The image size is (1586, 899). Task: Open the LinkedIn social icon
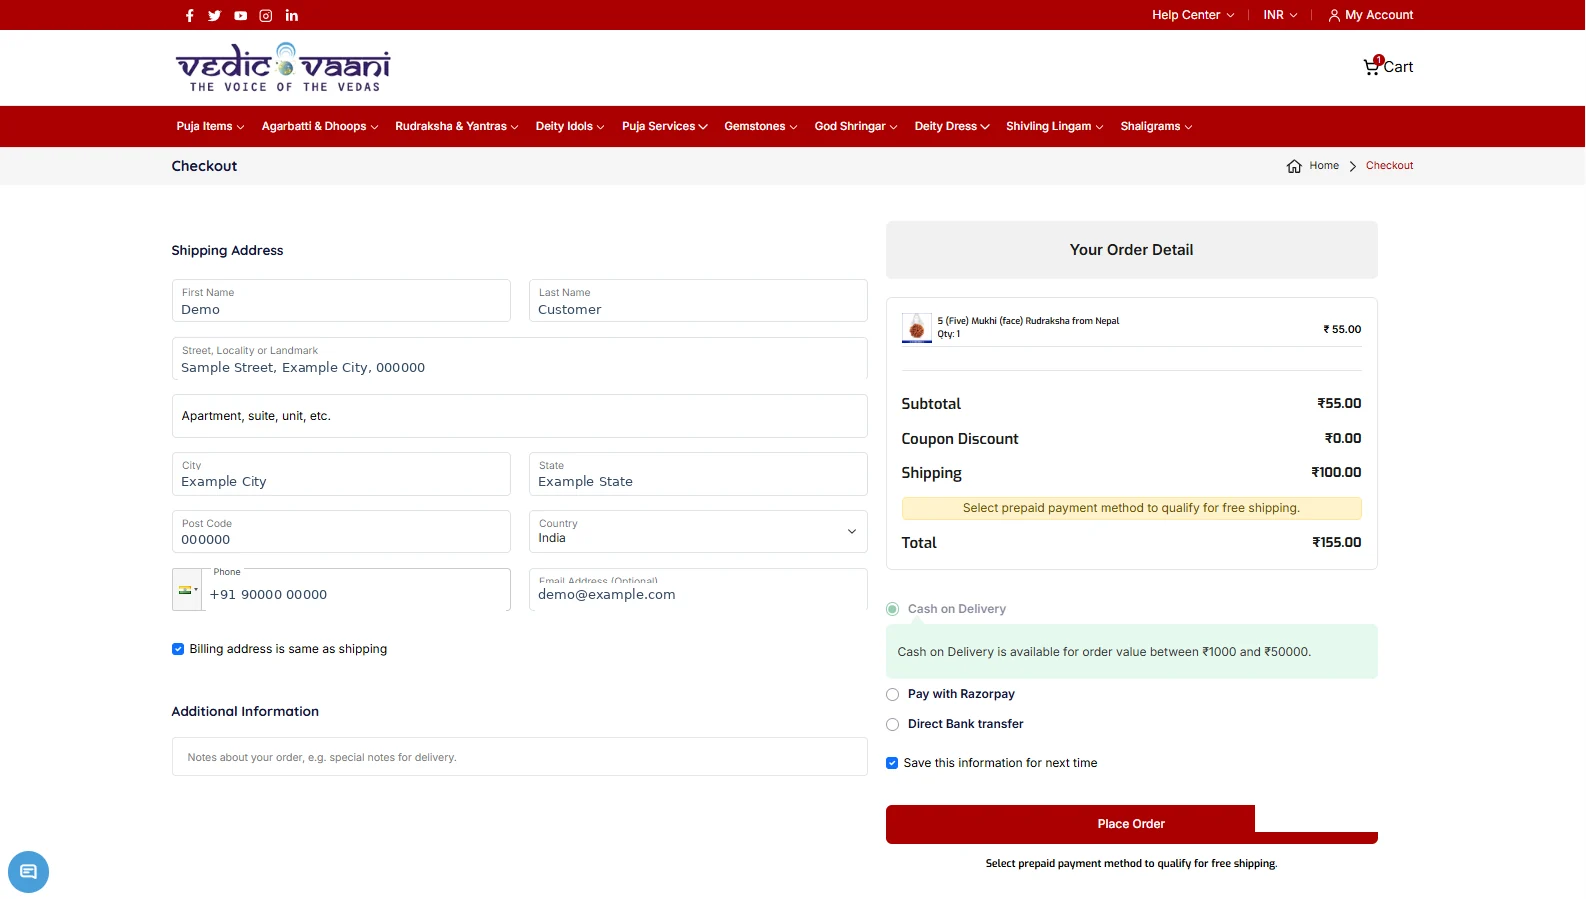292,15
